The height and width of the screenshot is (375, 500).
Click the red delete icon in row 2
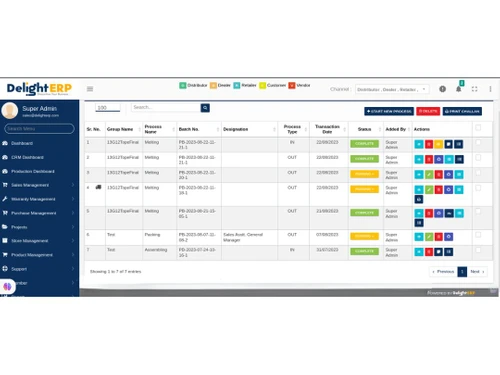click(x=429, y=159)
